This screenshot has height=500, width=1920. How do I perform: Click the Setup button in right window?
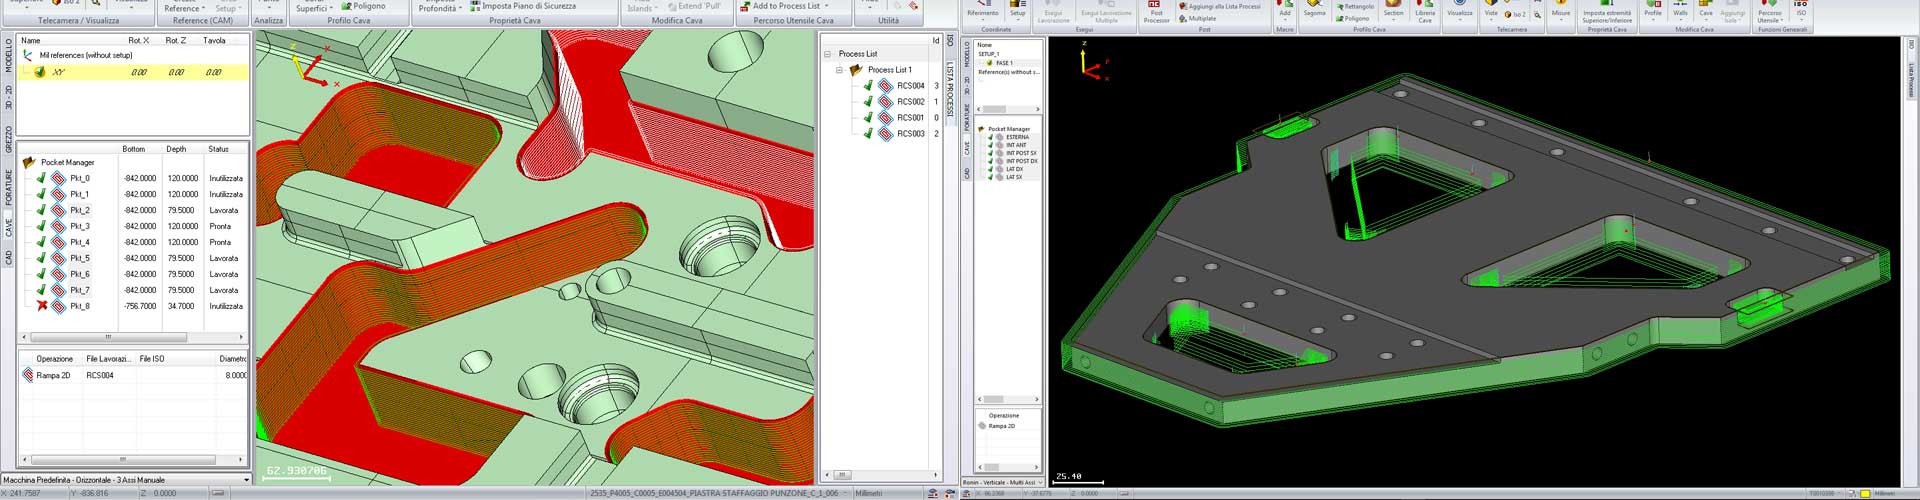coord(1017,10)
